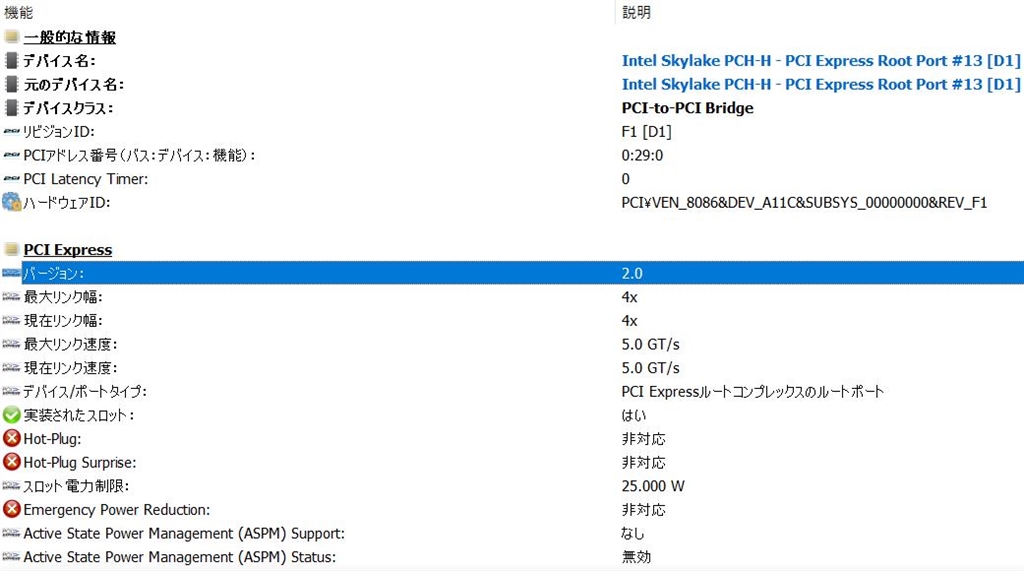This screenshot has width=1024, height=571.
Task: Click the green check icon for 実装されたスロット
Action: click(11, 415)
